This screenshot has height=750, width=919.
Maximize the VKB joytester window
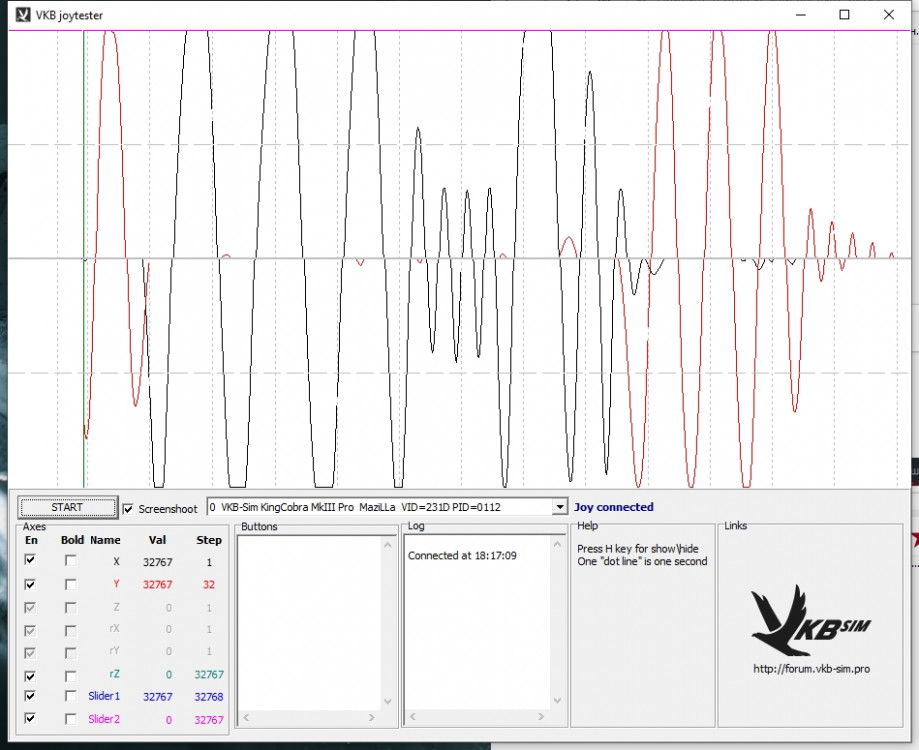point(844,15)
